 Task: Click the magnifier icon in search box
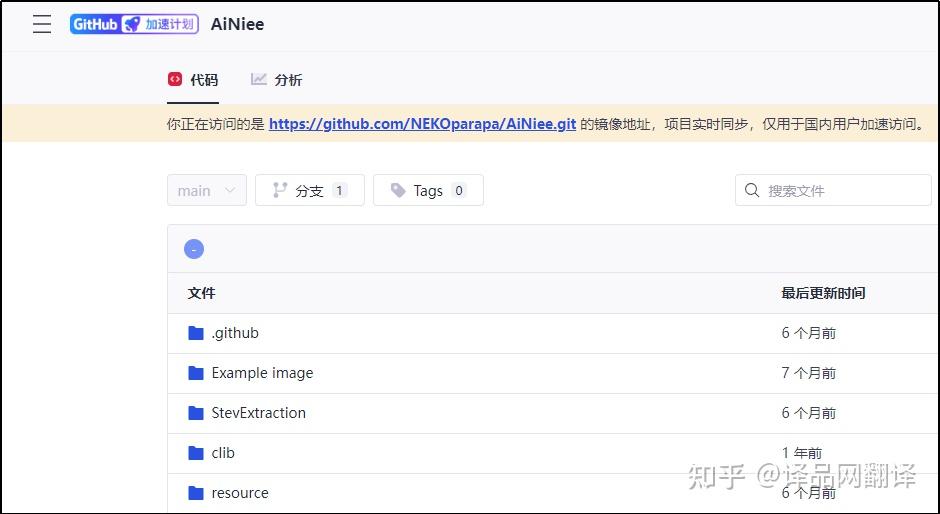tap(752, 190)
